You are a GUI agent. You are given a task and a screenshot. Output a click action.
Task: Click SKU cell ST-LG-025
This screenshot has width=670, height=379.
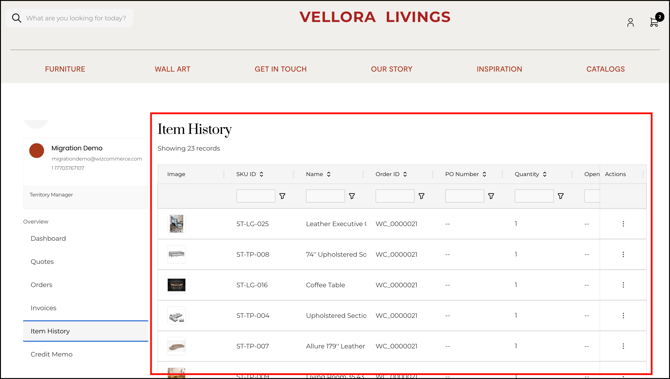253,224
